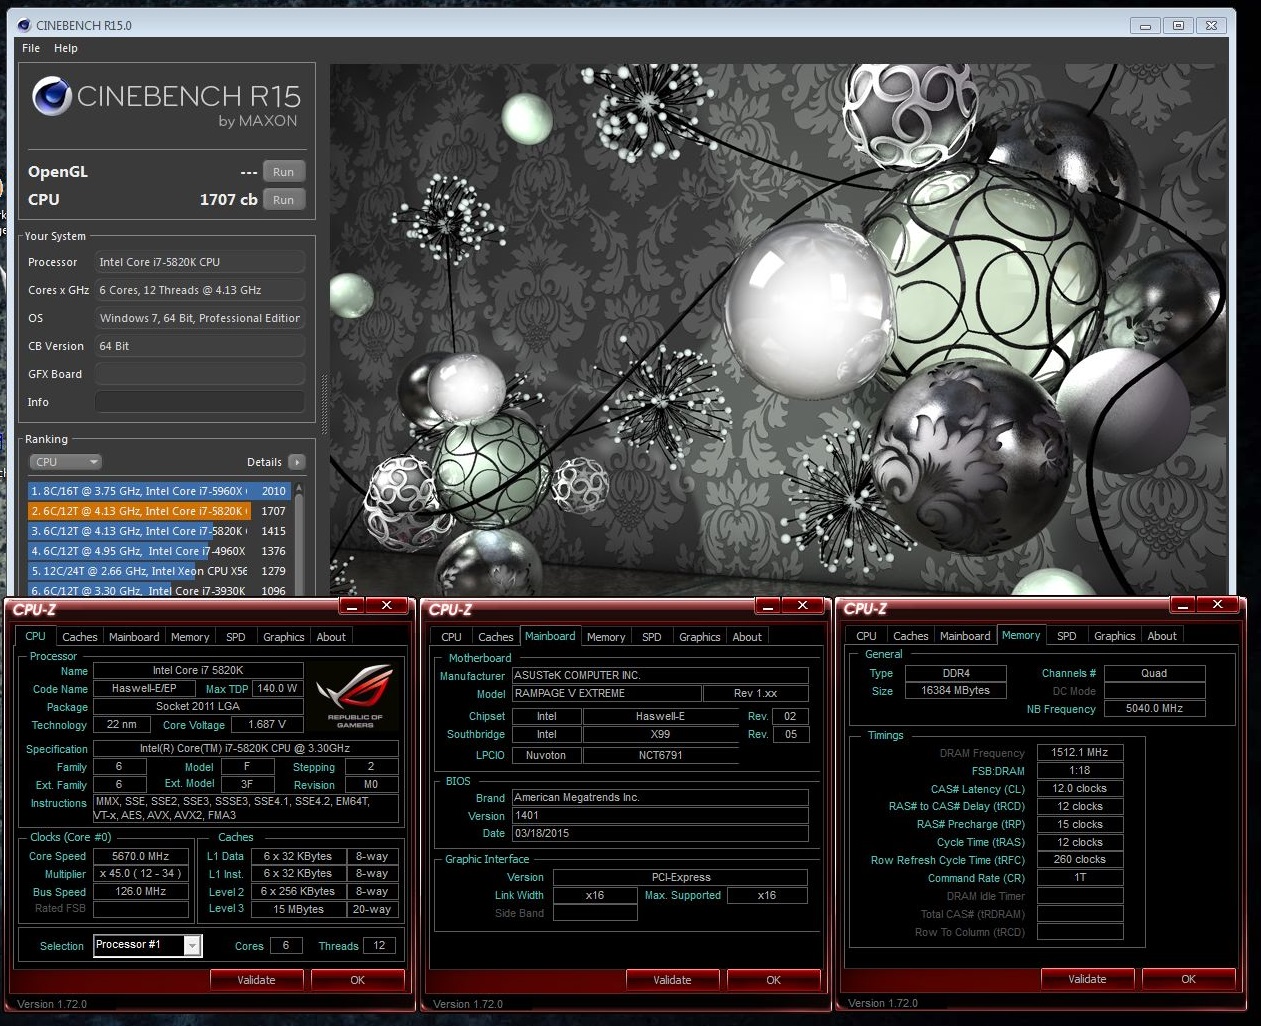Run the CPU benchmark
The image size is (1261, 1026).
pyautogui.click(x=284, y=200)
